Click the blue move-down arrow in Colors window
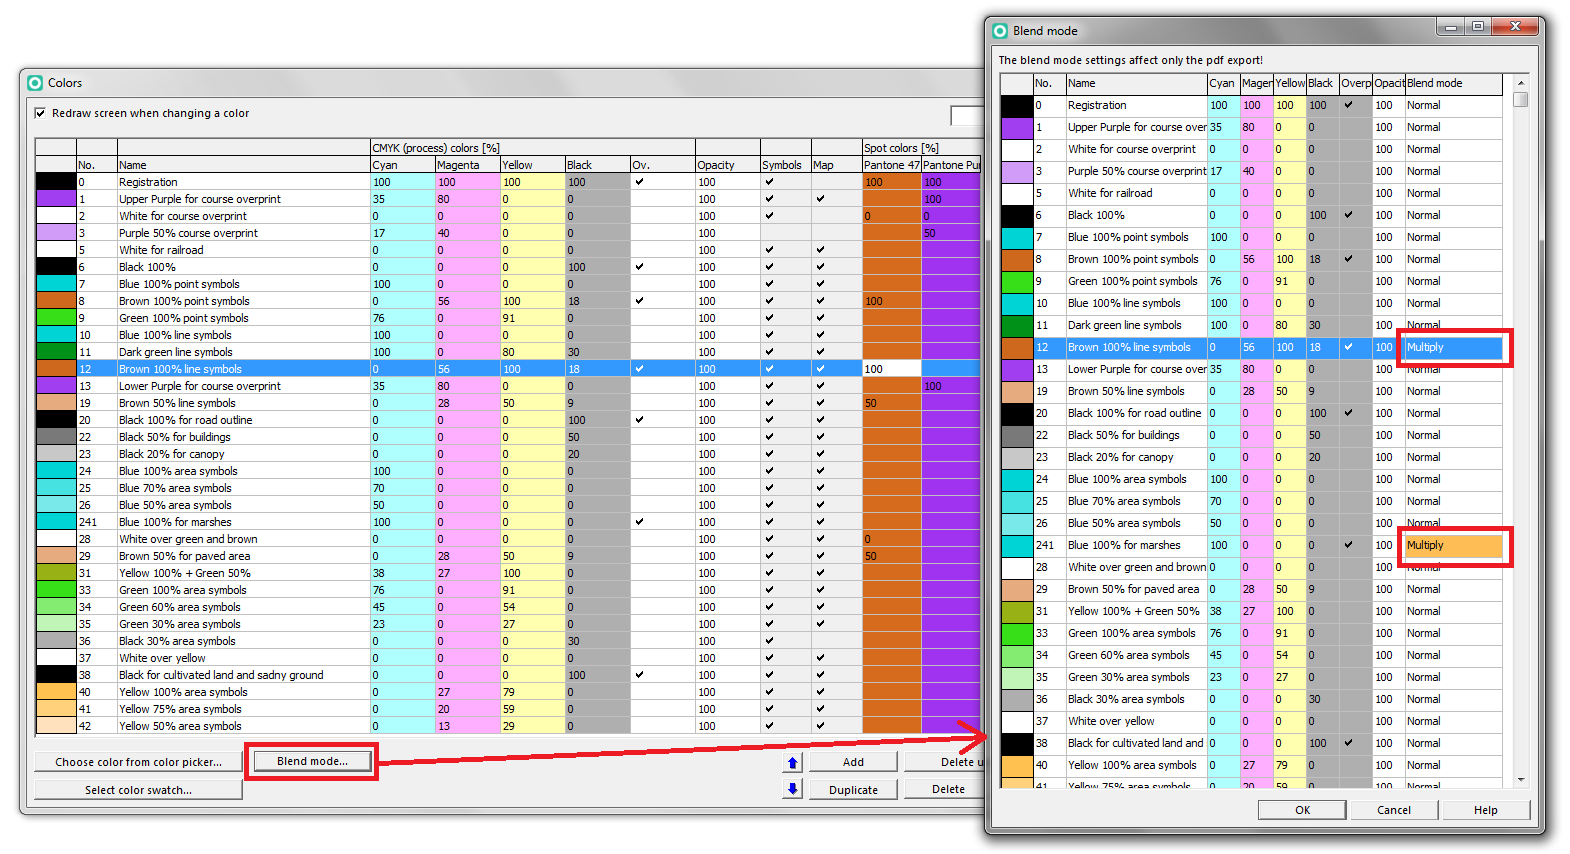The height and width of the screenshot is (854, 1570). coord(793,789)
